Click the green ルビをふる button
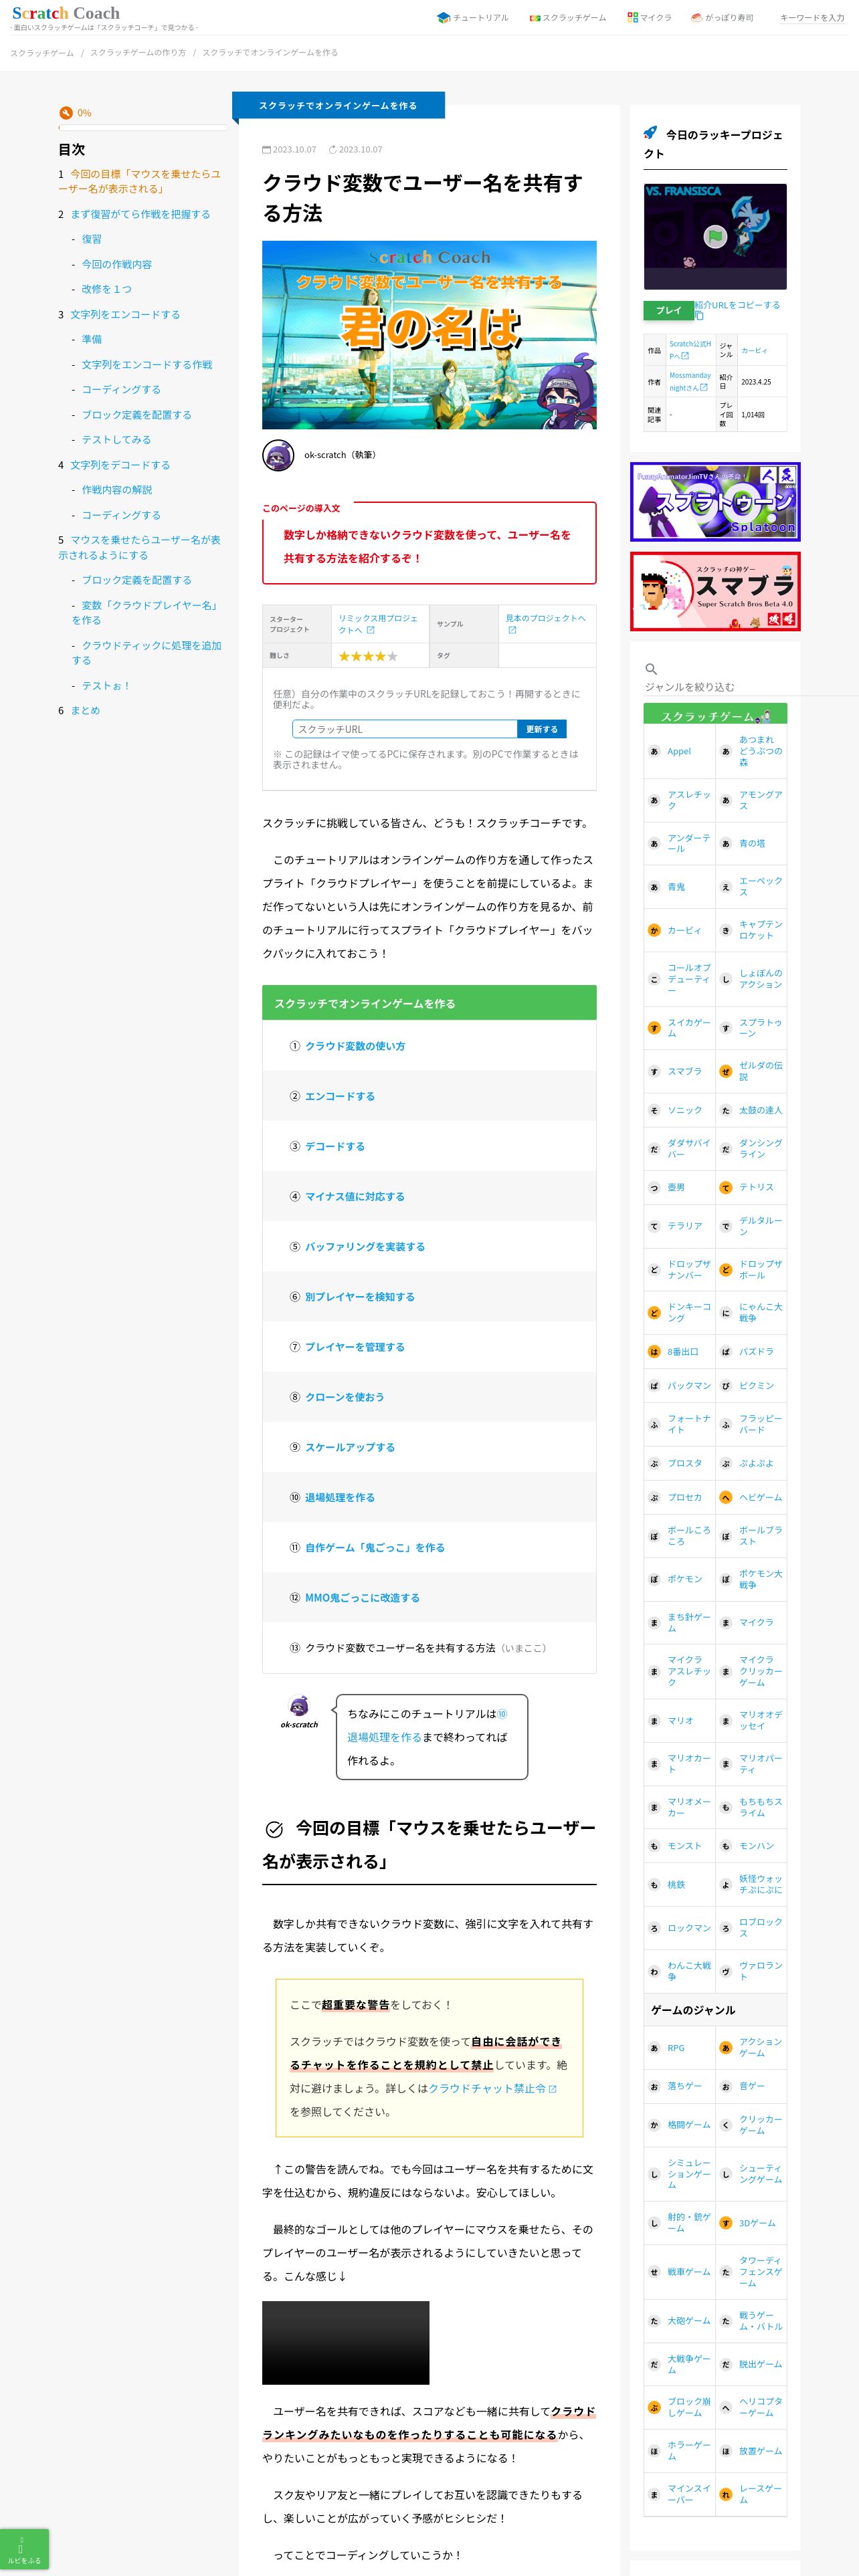 [24, 2549]
